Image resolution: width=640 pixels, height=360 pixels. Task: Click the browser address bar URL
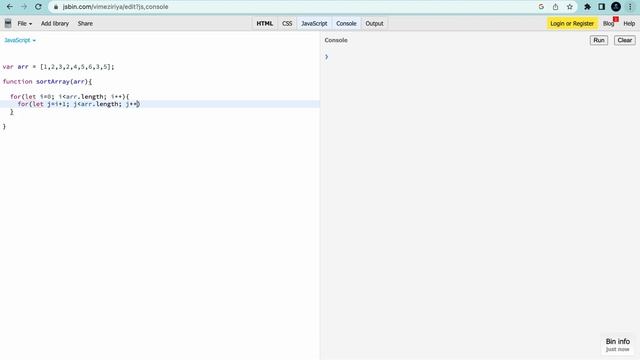point(116,7)
